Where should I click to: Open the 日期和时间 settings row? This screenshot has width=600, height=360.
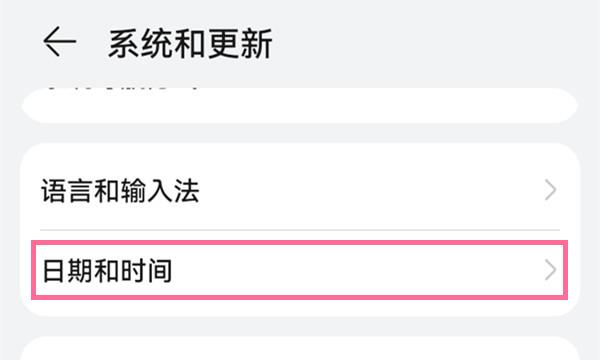[x=300, y=270]
